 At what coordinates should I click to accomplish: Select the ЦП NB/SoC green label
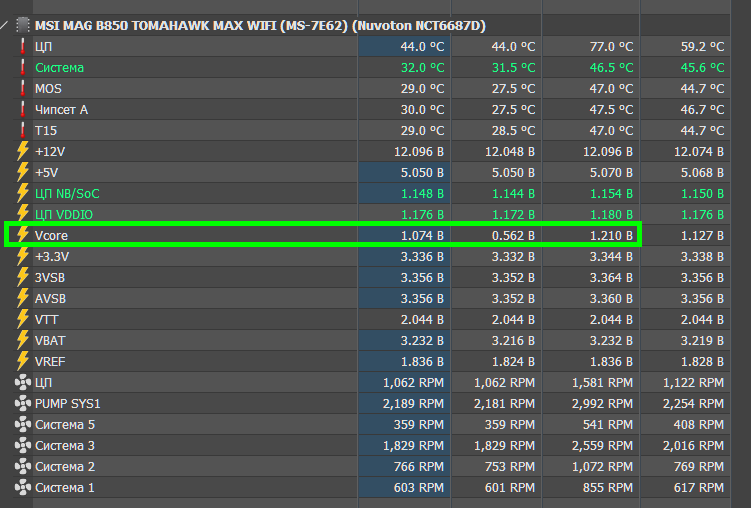pyautogui.click(x=67, y=193)
